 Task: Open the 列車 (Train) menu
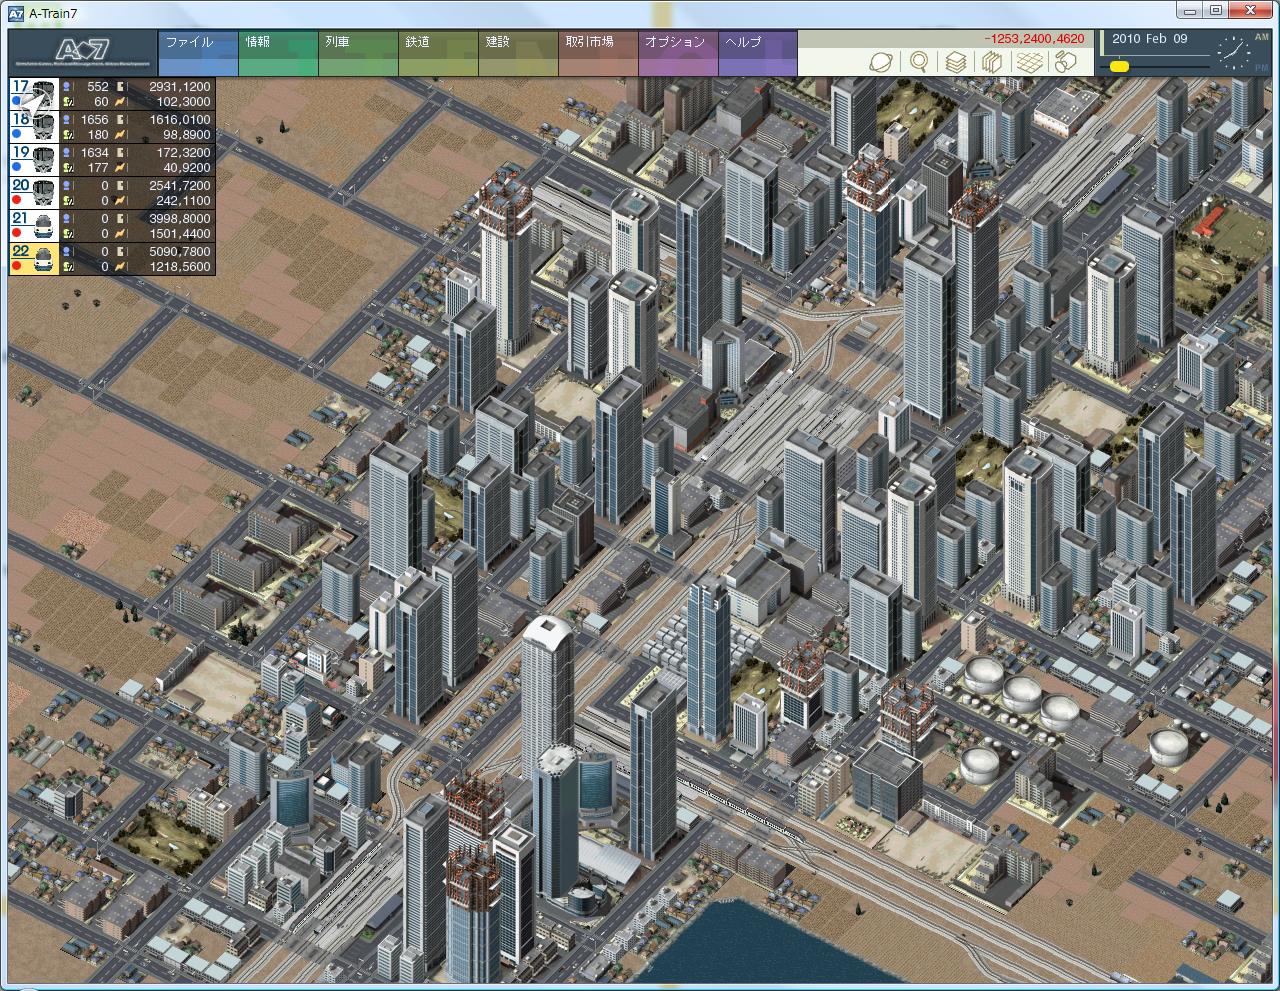pyautogui.click(x=358, y=53)
